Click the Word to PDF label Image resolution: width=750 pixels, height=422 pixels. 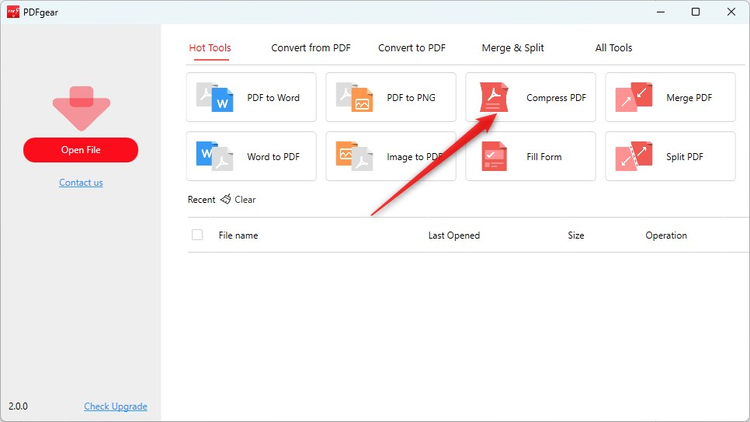273,157
